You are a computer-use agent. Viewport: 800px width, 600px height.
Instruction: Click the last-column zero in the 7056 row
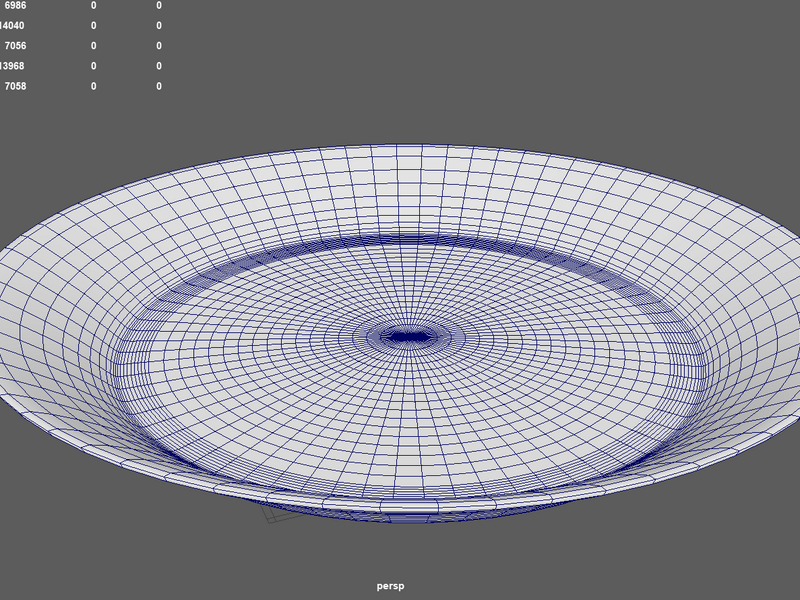(x=159, y=46)
